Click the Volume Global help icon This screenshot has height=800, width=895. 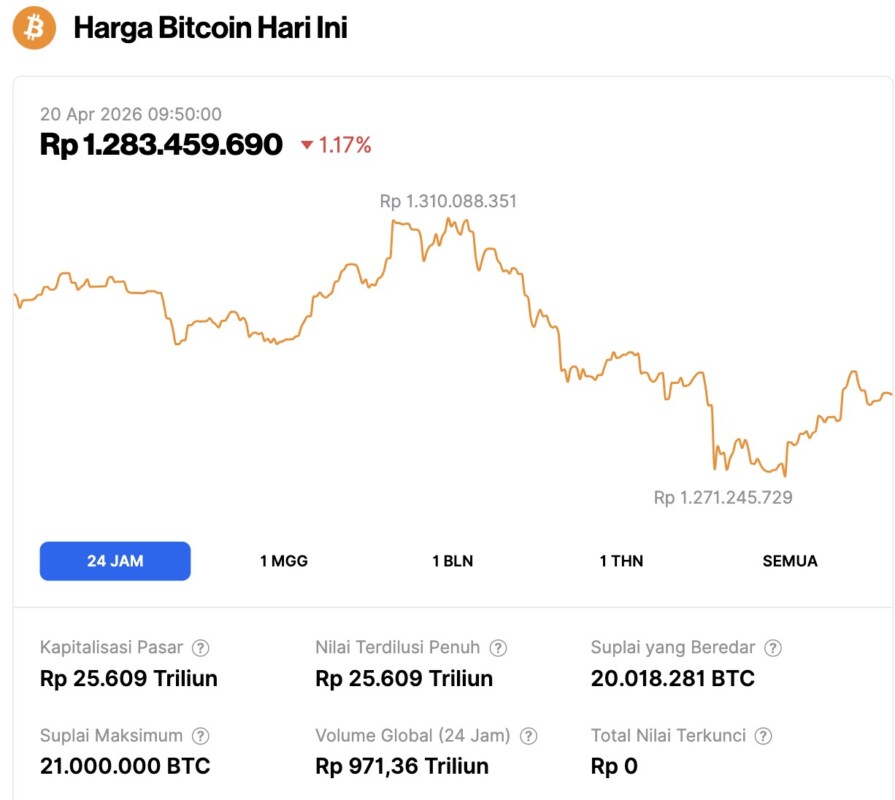[x=528, y=736]
